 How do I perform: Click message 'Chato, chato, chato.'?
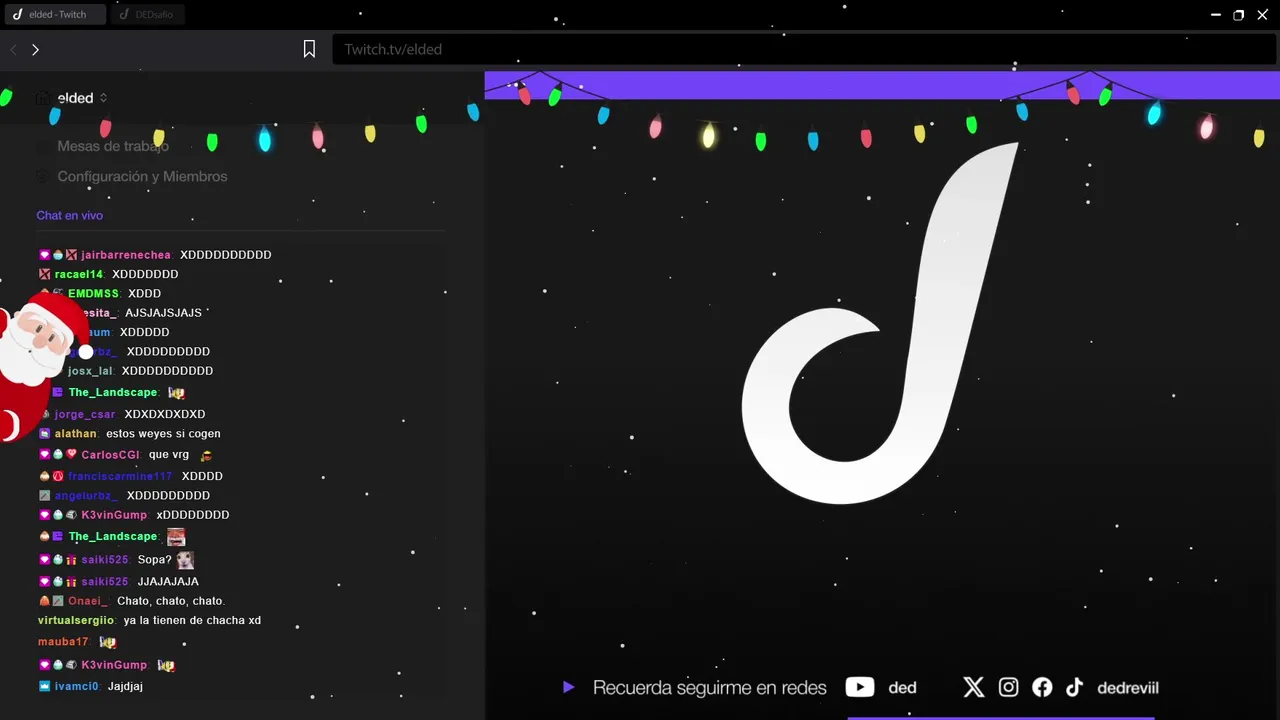(x=171, y=601)
